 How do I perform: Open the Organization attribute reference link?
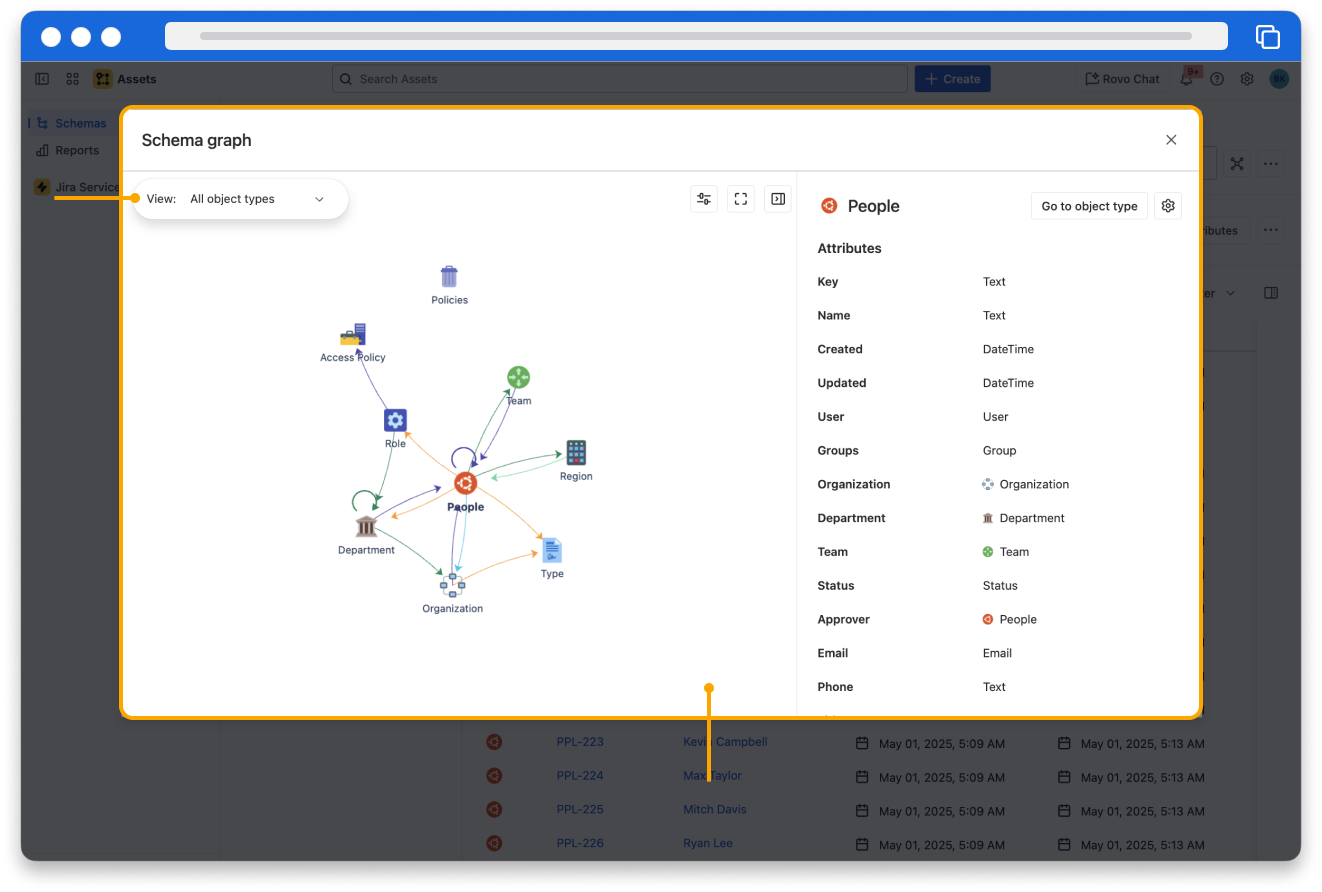click(1034, 484)
